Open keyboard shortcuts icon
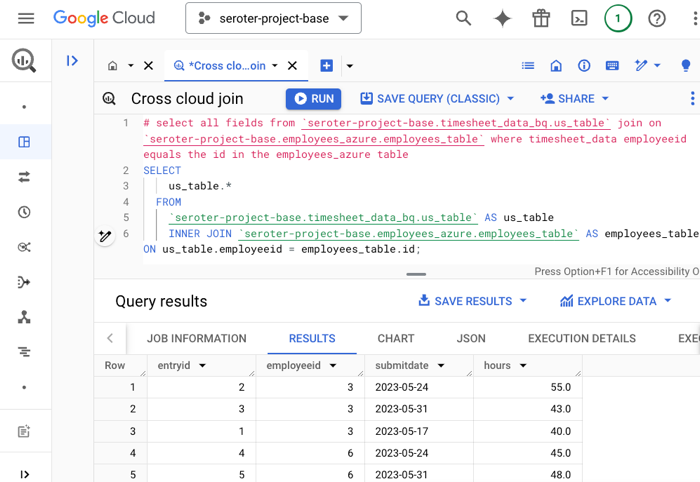The width and height of the screenshot is (700, 482). pyautogui.click(x=612, y=66)
